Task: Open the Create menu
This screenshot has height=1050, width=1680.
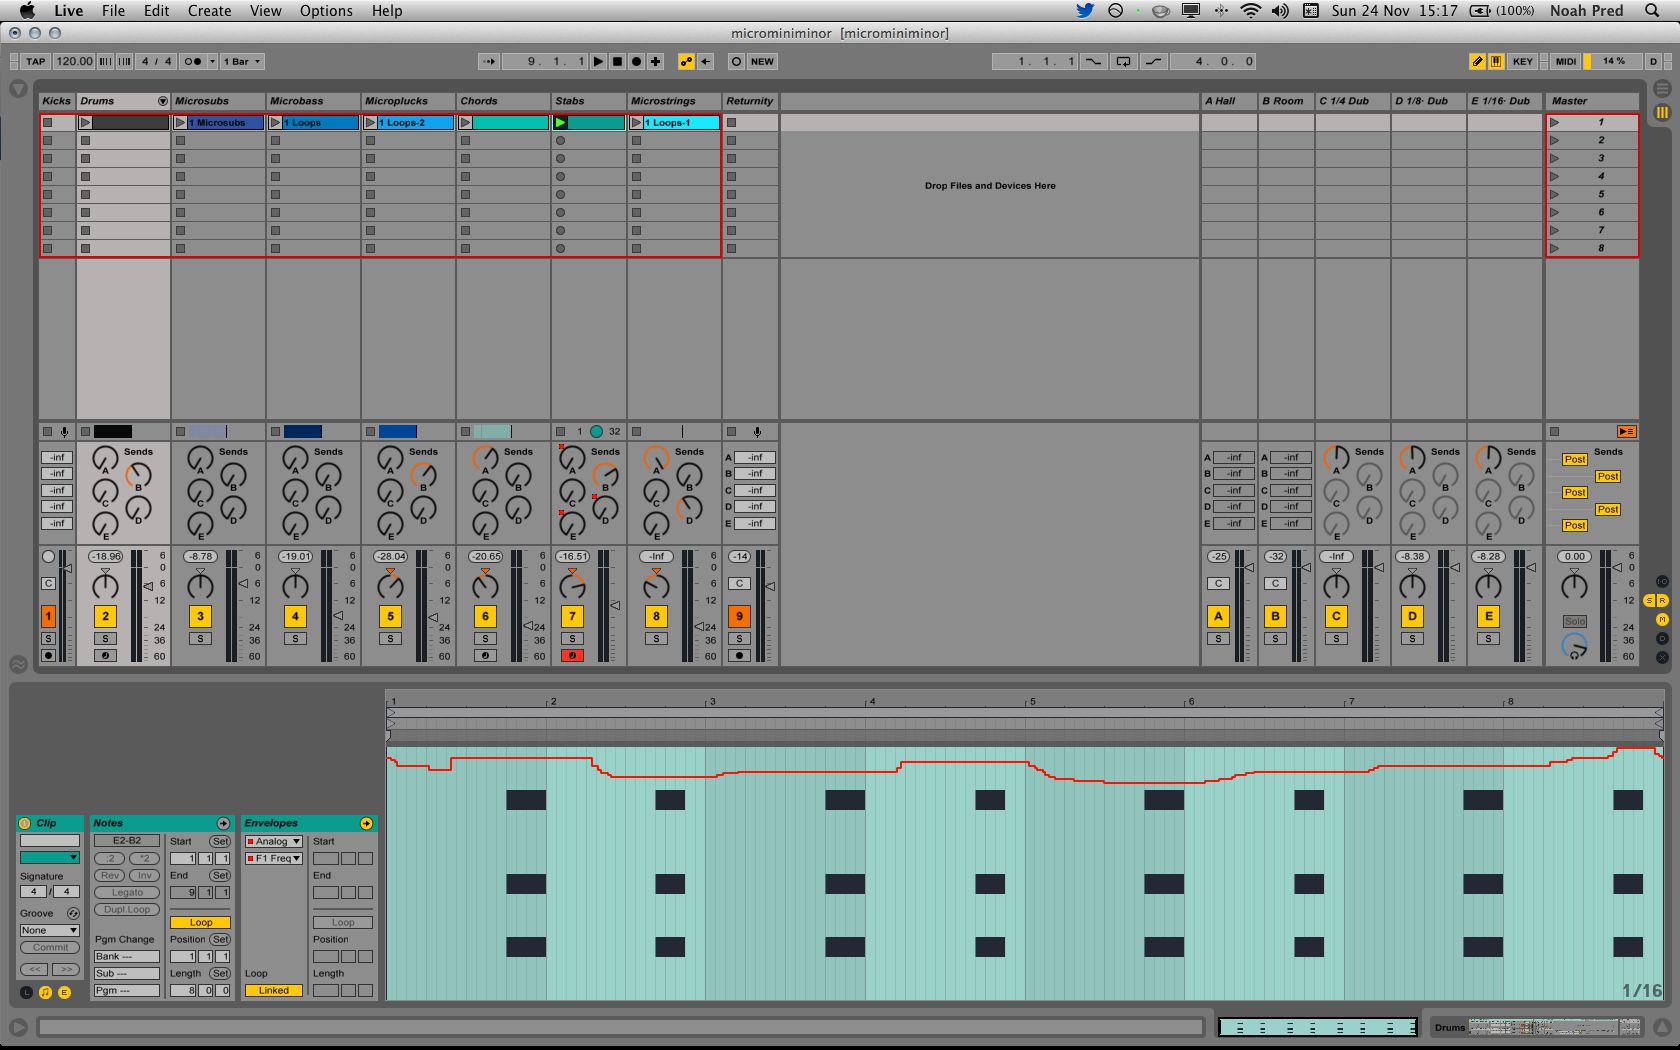Action: coord(209,11)
